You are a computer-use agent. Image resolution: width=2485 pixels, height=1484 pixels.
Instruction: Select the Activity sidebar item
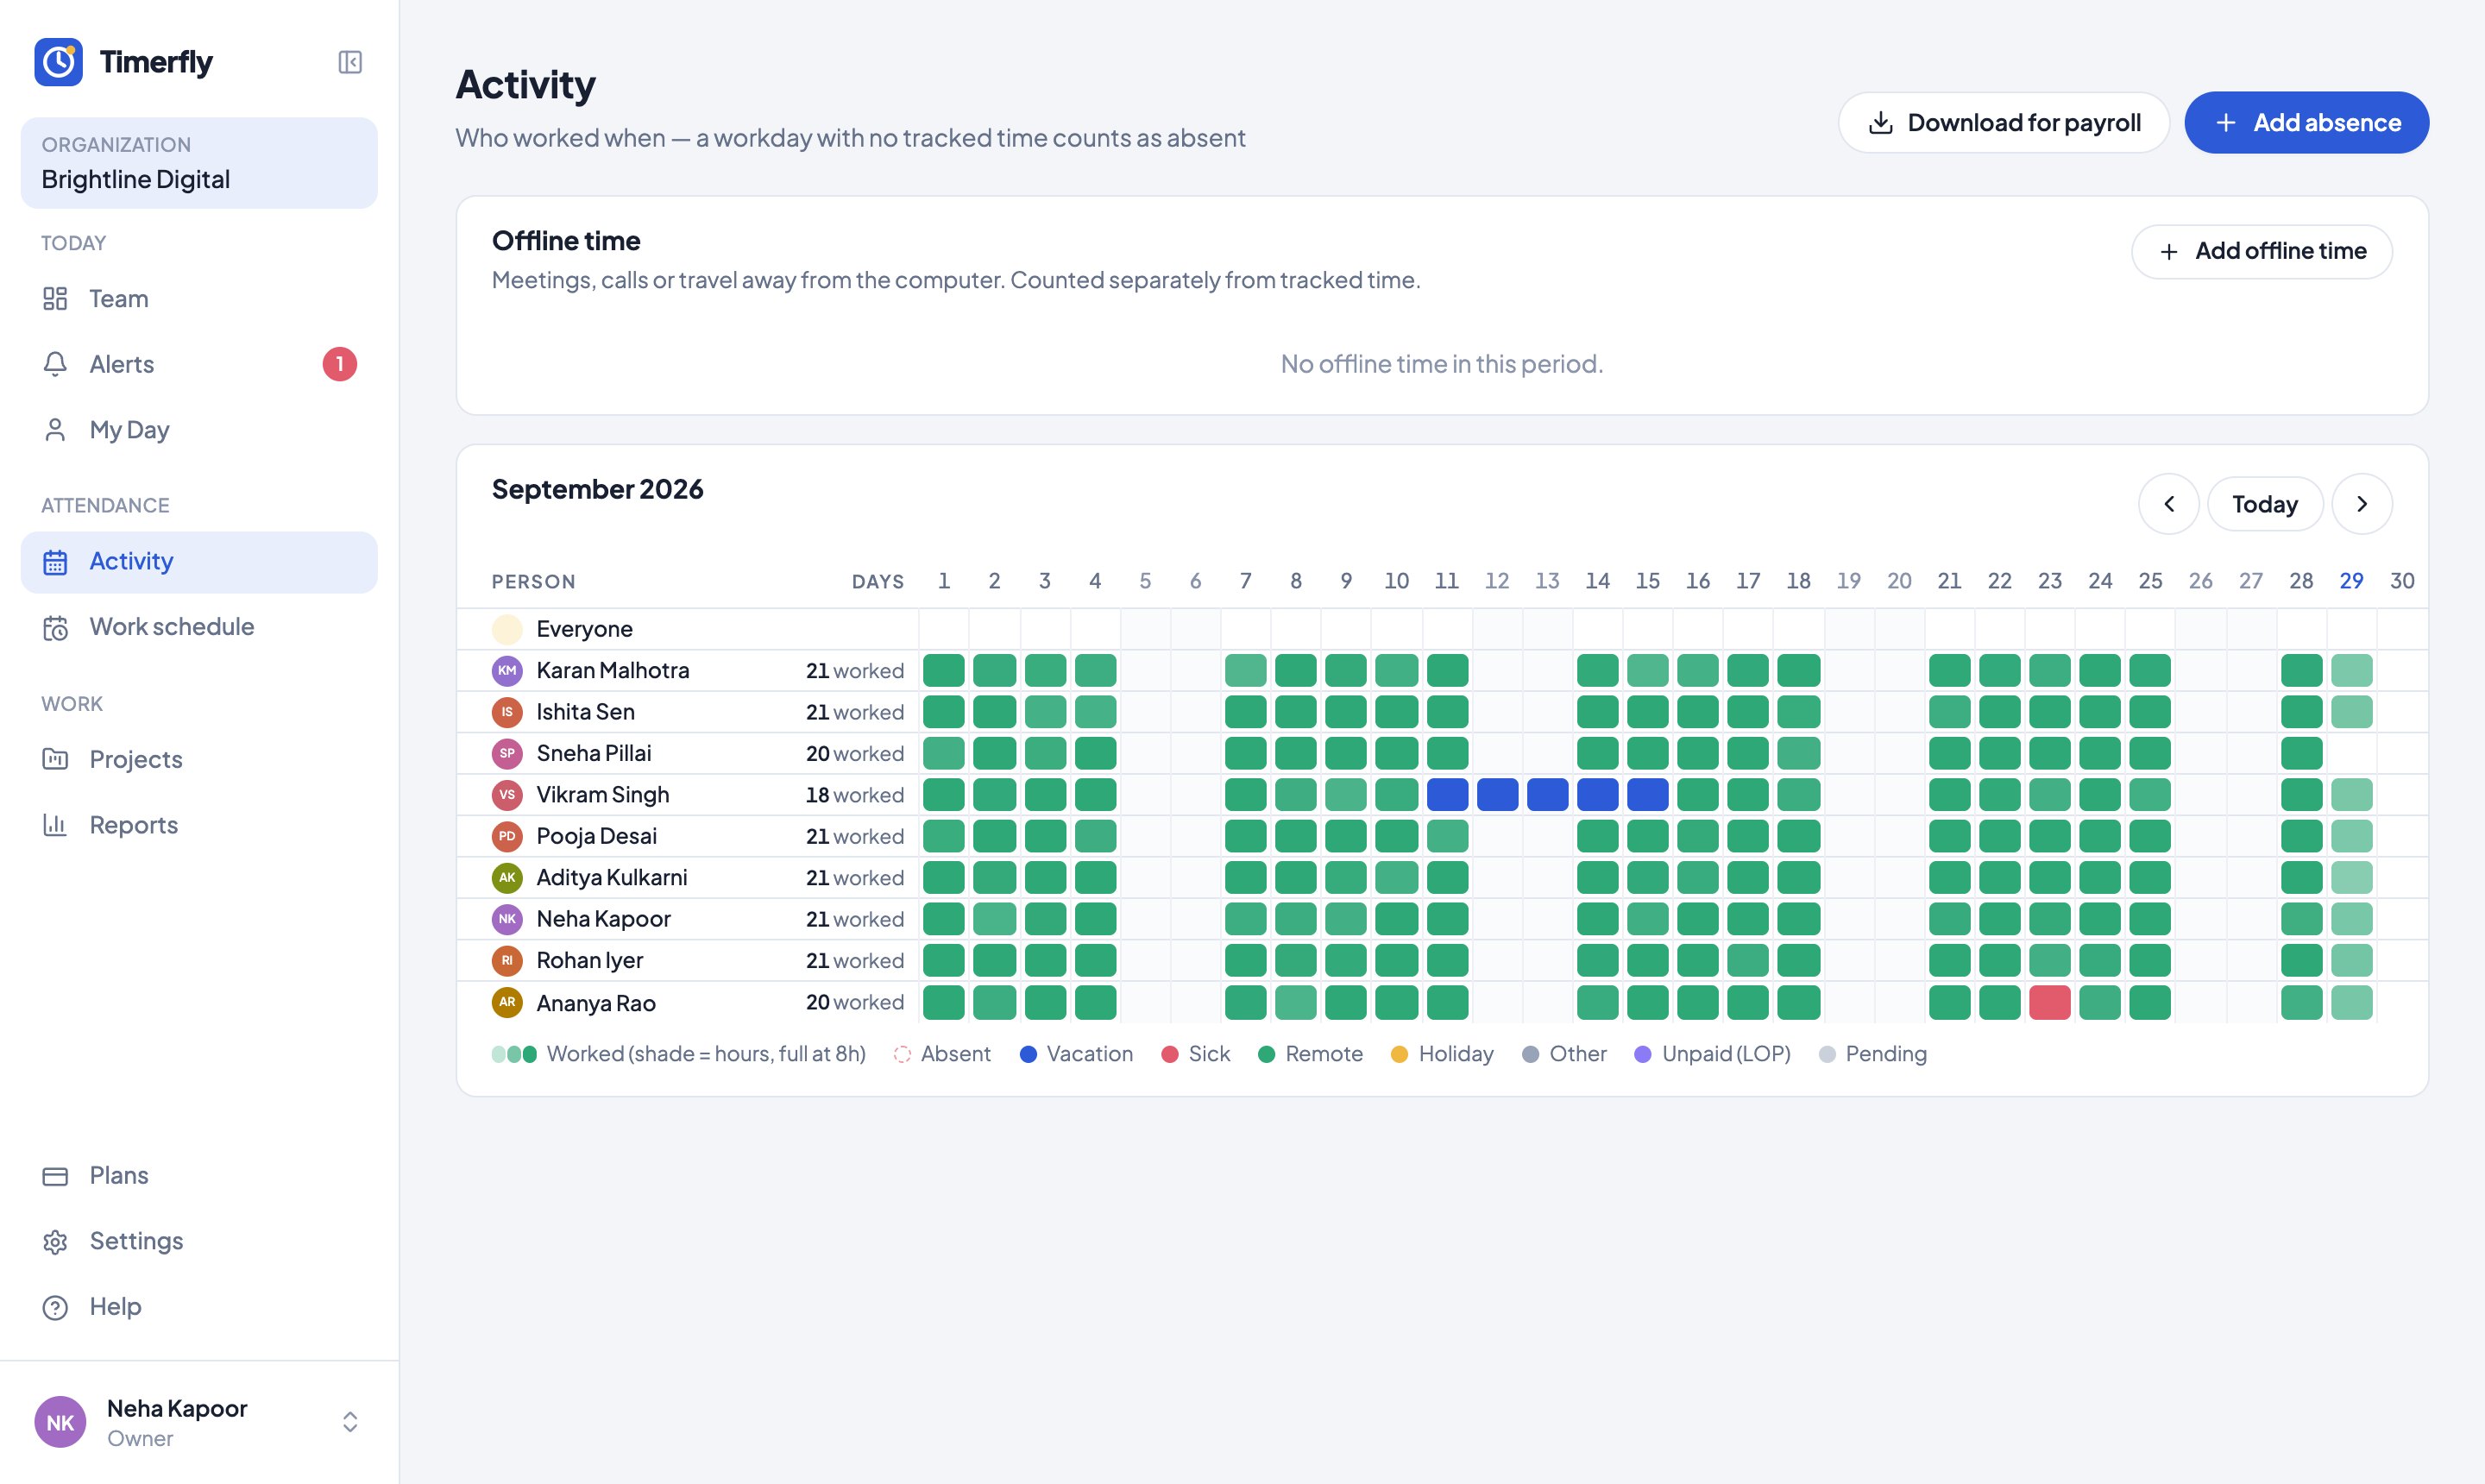click(x=199, y=562)
